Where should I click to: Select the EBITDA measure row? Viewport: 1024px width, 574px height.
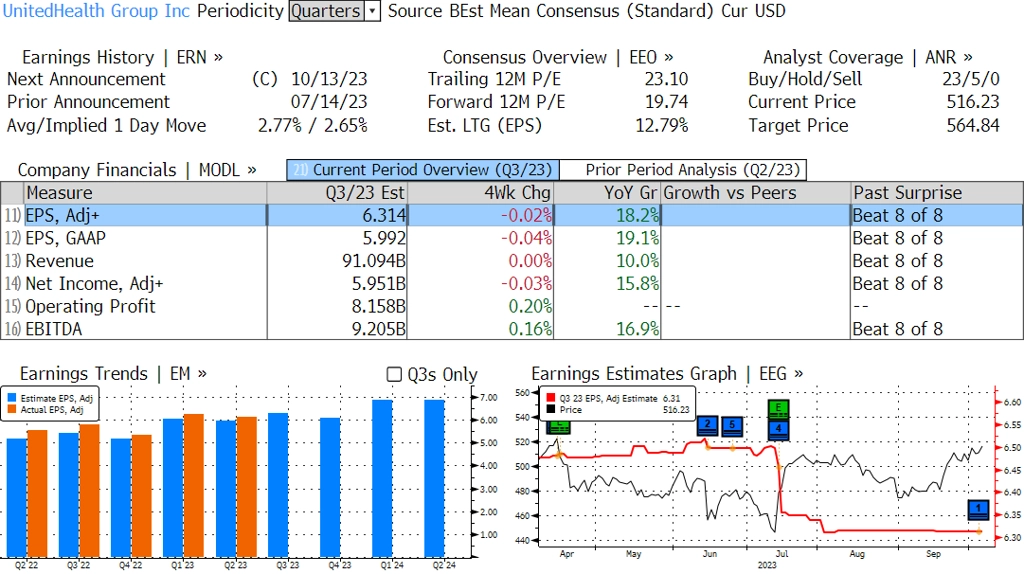[512, 328]
